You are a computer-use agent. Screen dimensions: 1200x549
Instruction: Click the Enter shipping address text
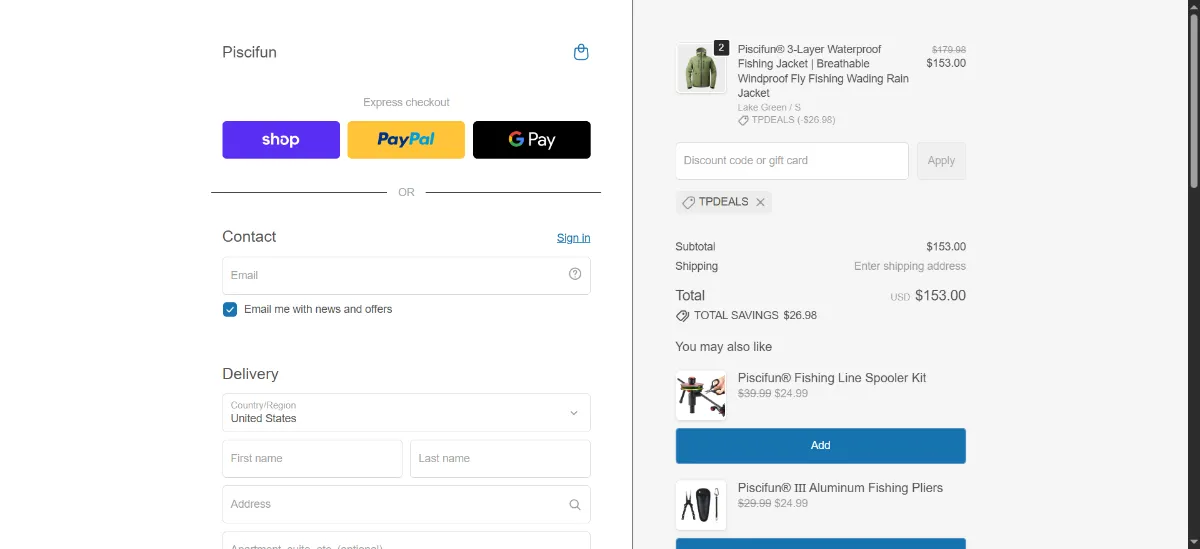coord(910,266)
